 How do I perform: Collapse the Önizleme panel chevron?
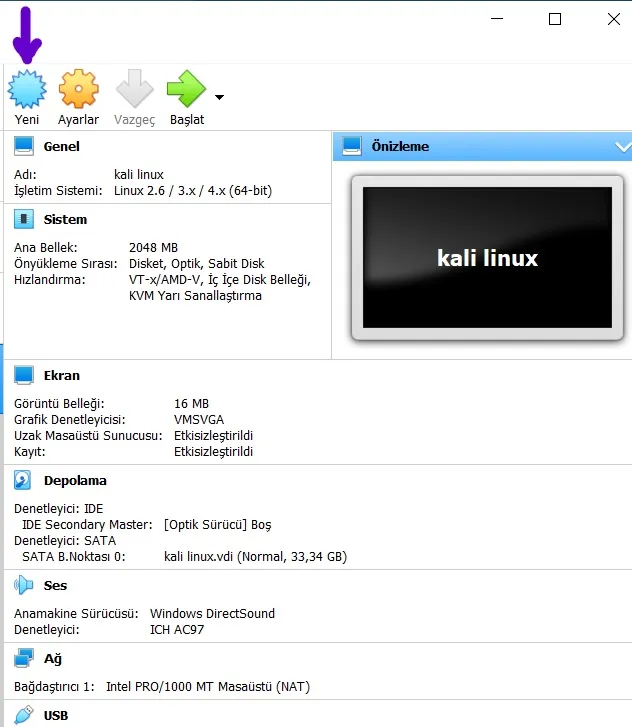coord(623,147)
